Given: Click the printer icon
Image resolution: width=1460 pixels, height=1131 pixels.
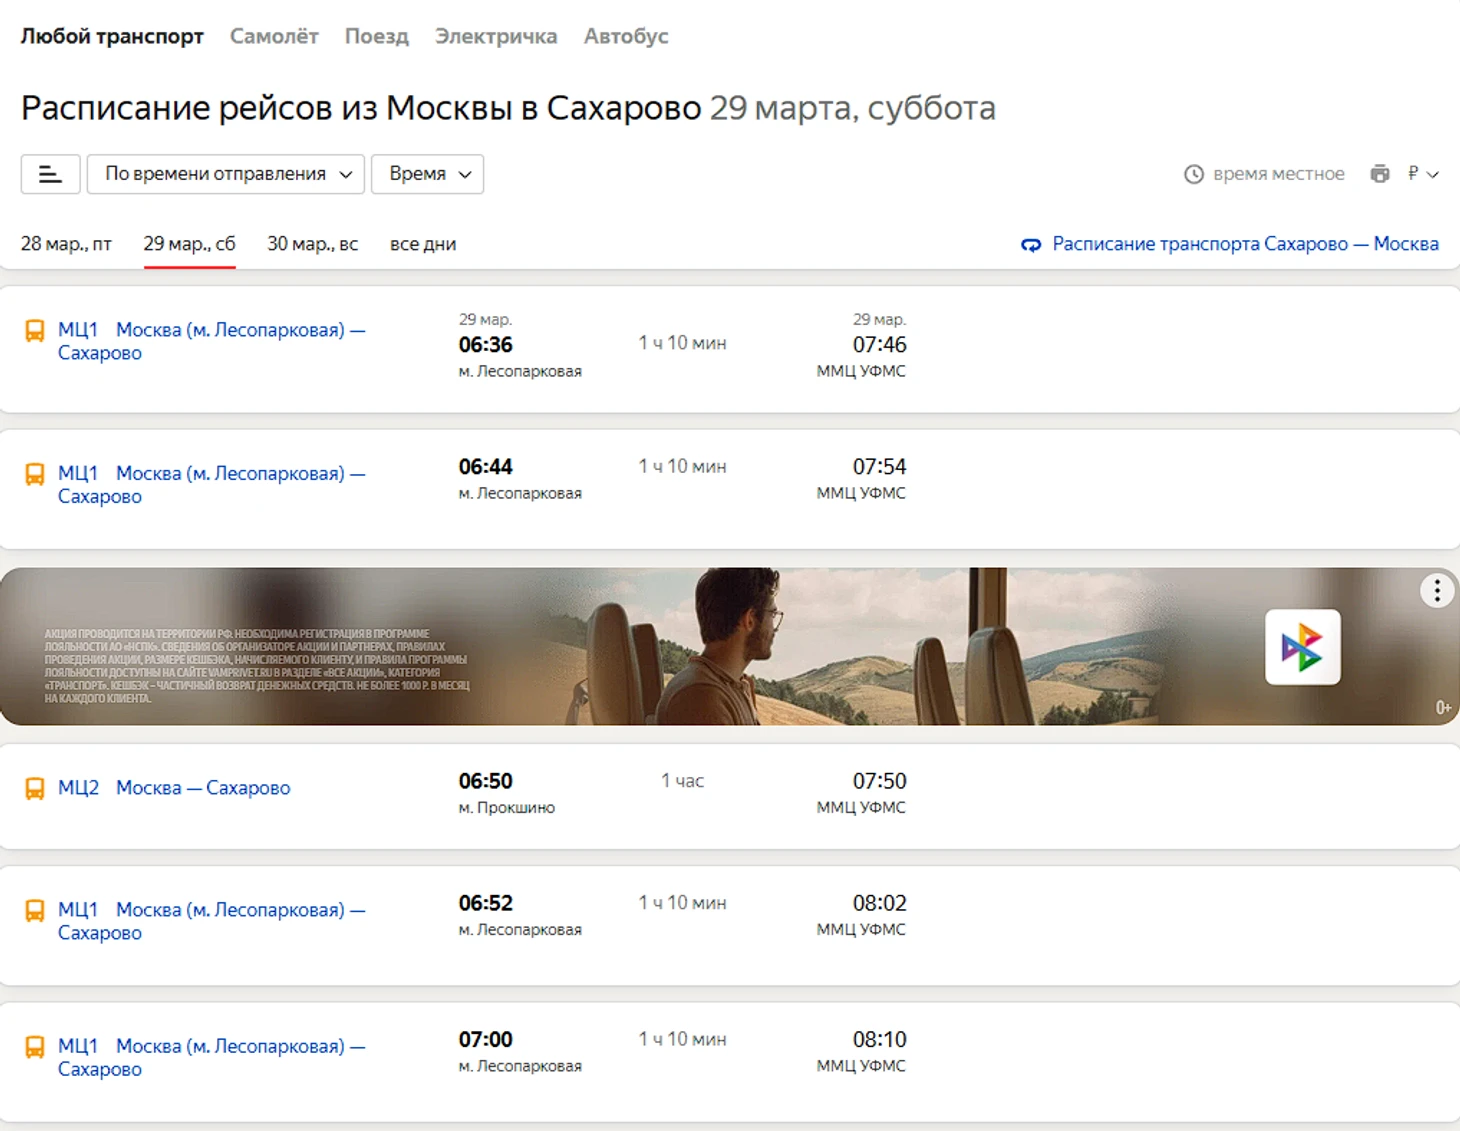Looking at the screenshot, I should (x=1380, y=174).
